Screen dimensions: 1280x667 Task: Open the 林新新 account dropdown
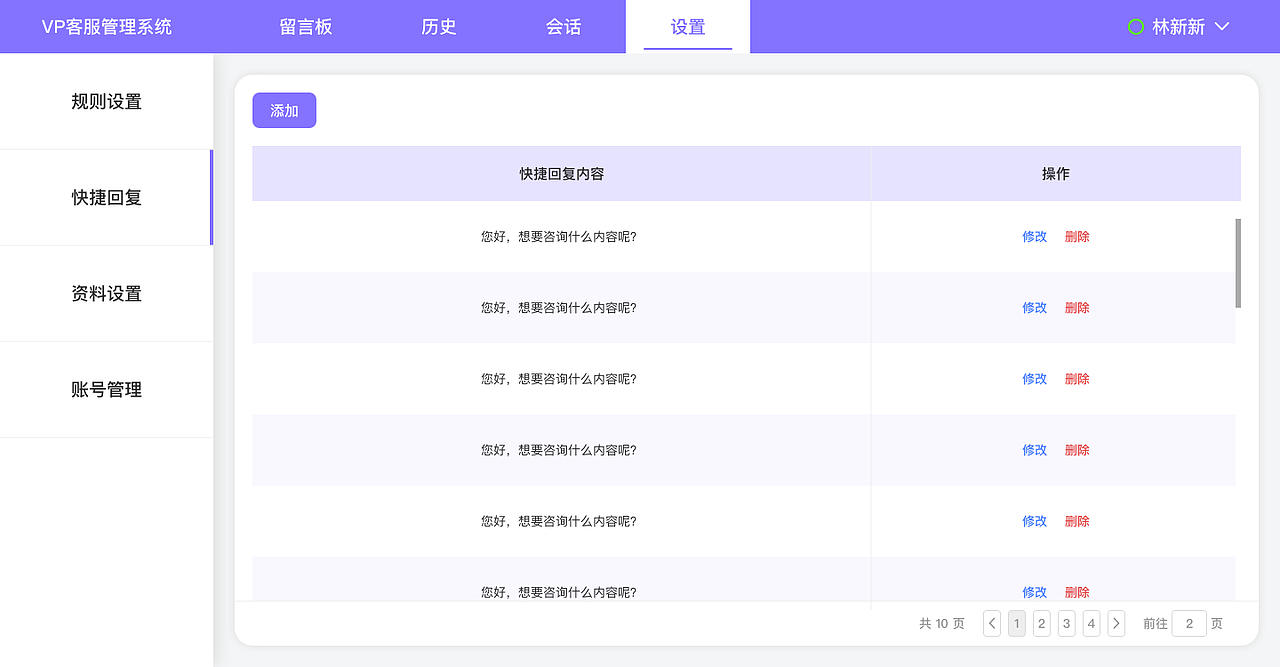pos(1180,26)
